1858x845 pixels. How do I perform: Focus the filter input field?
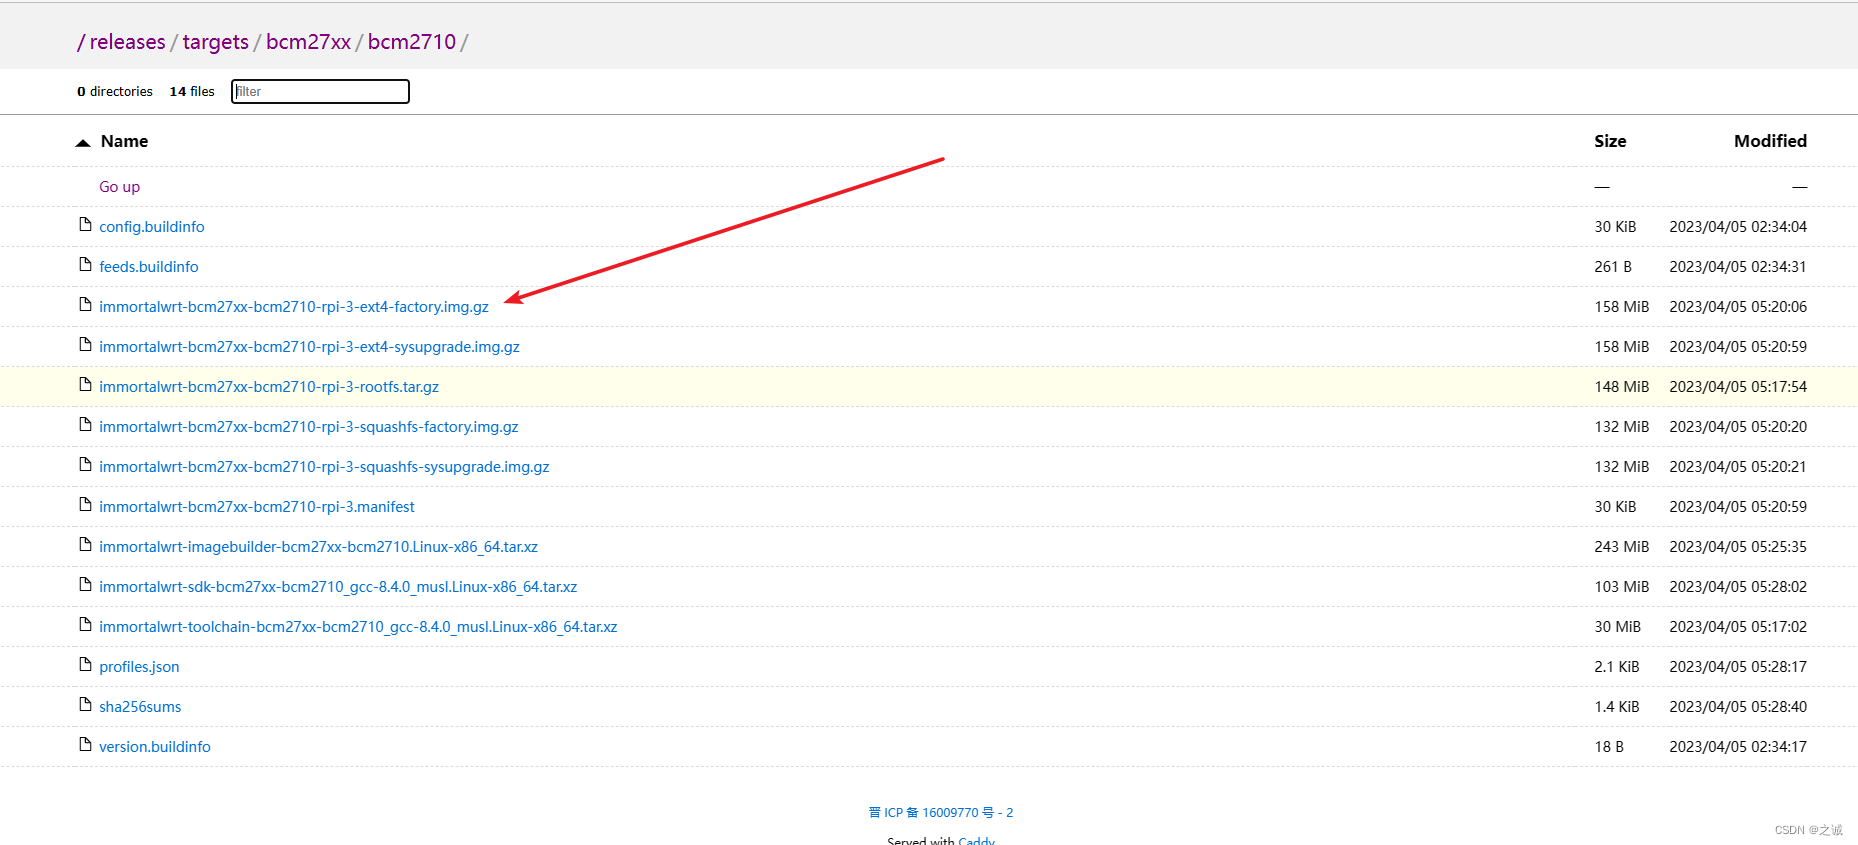(x=320, y=91)
